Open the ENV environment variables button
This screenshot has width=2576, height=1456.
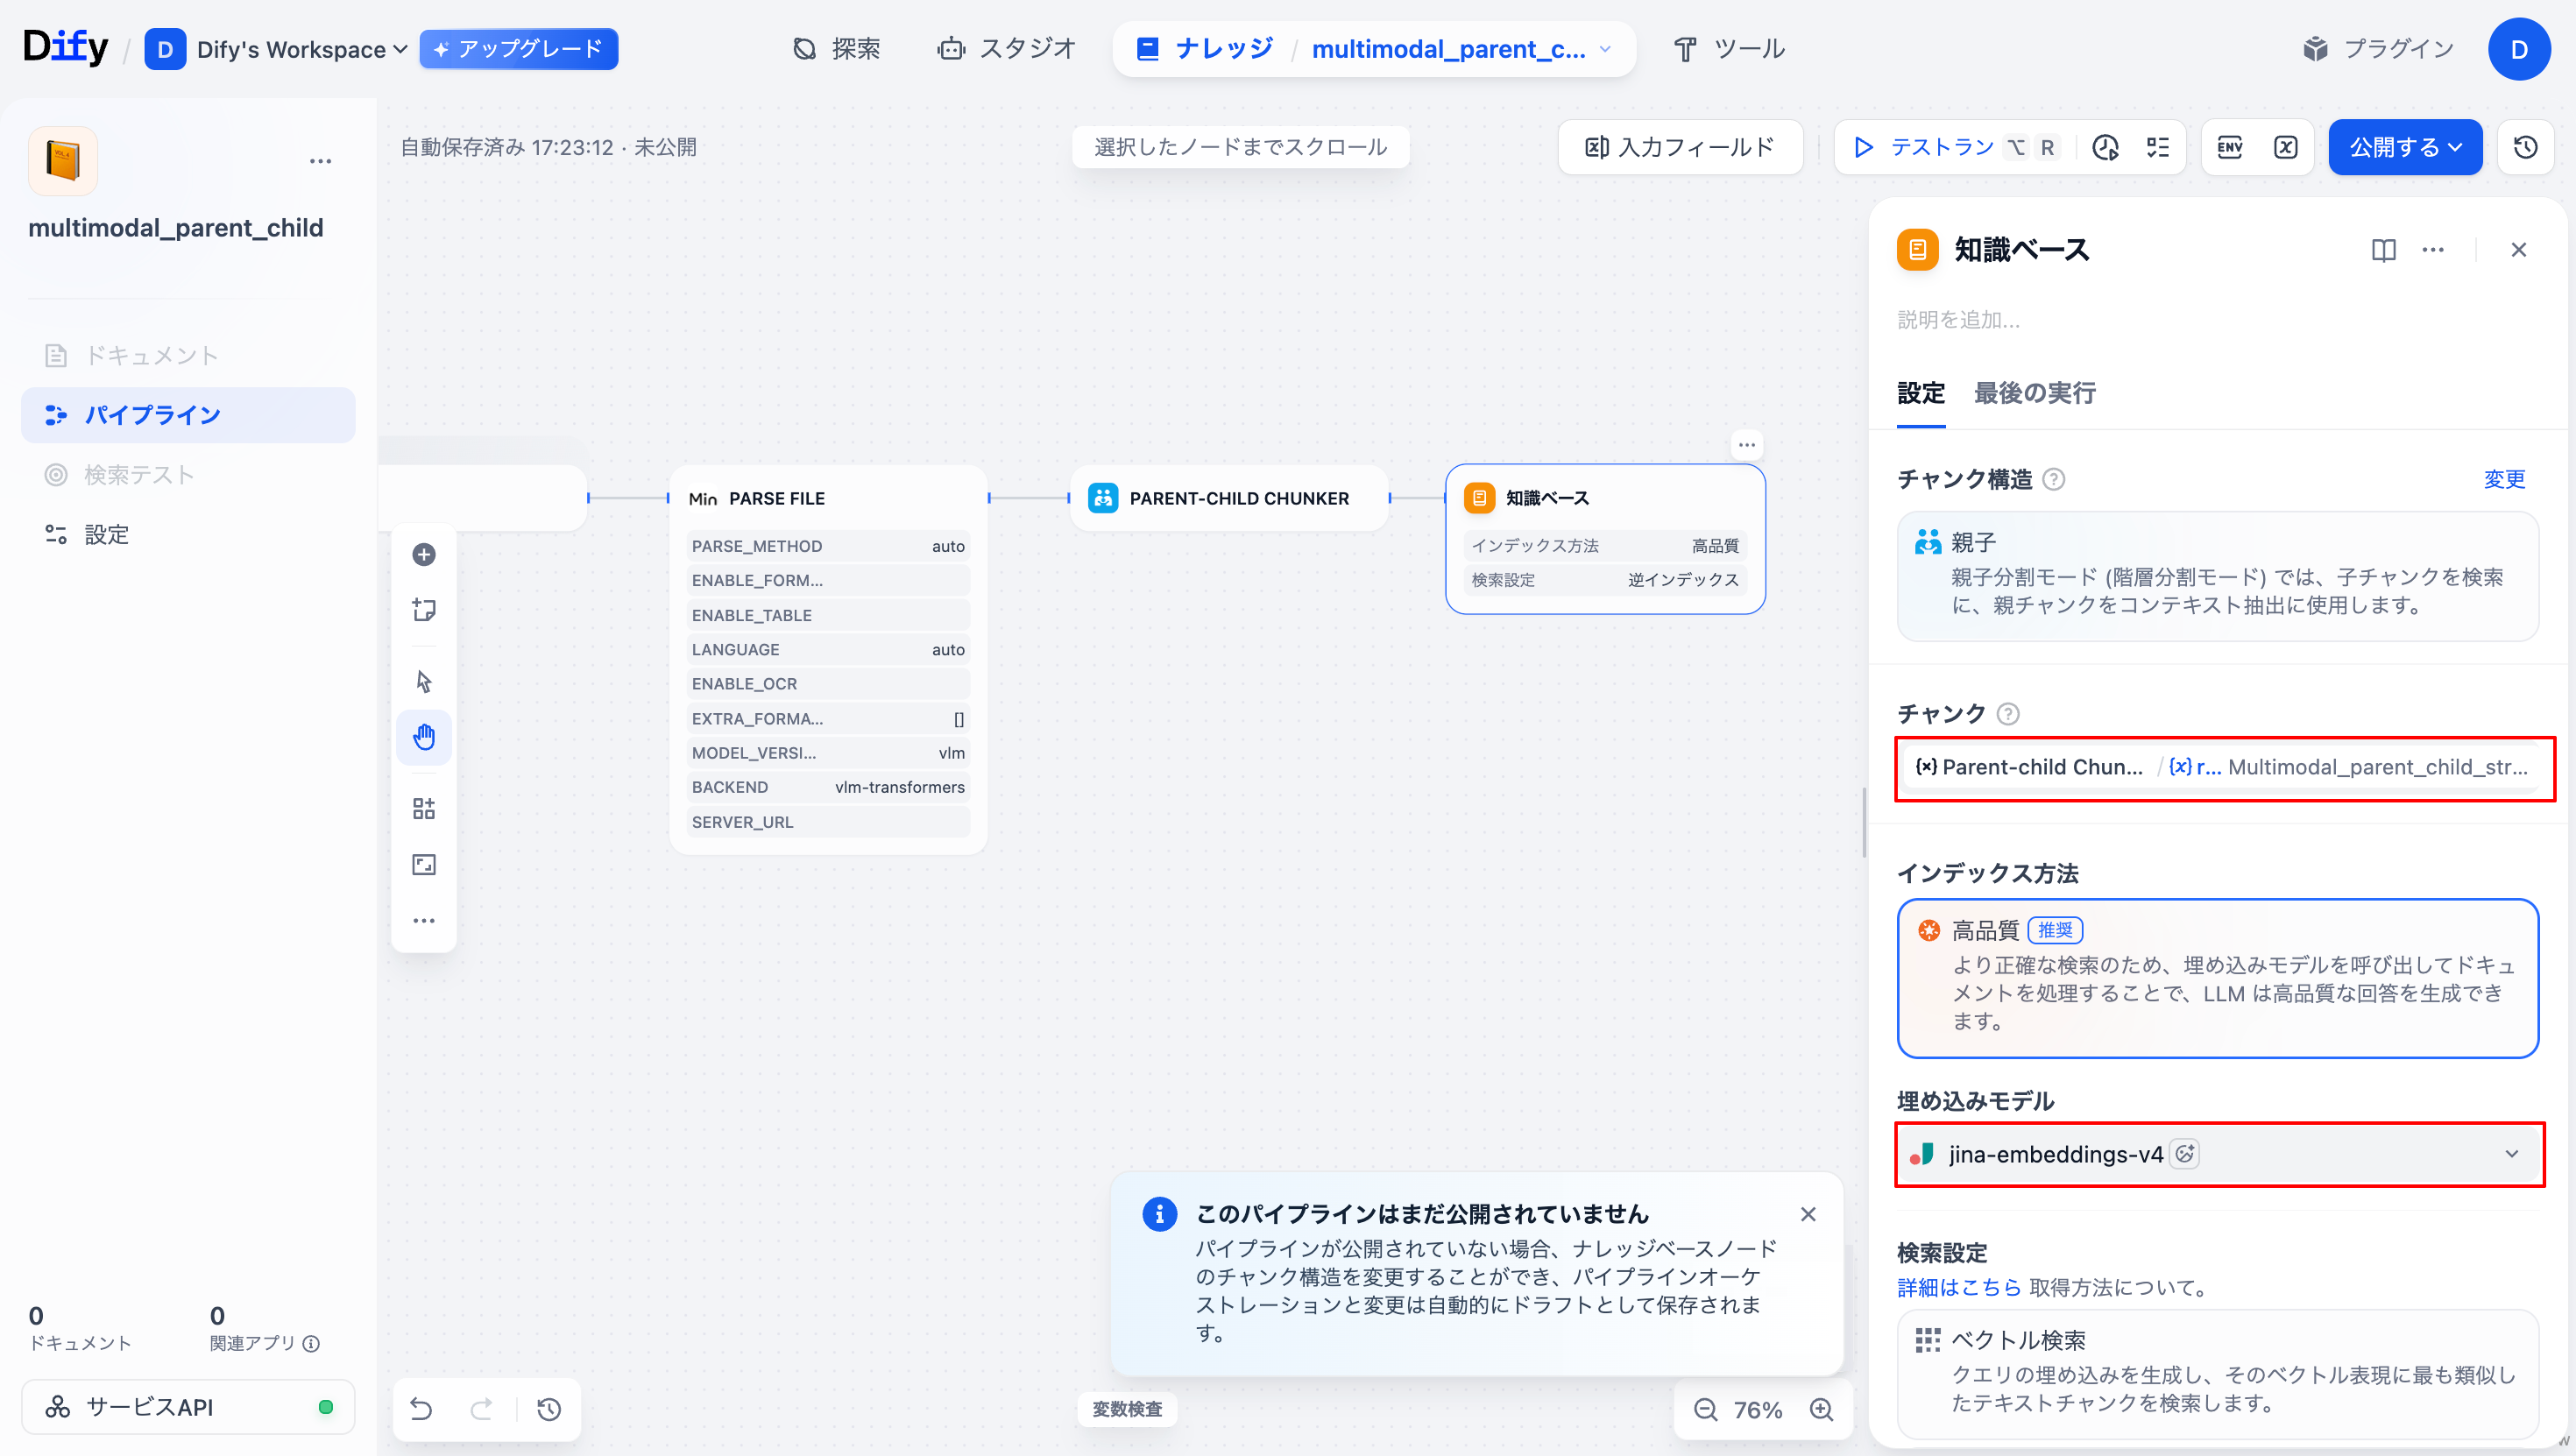(2230, 147)
